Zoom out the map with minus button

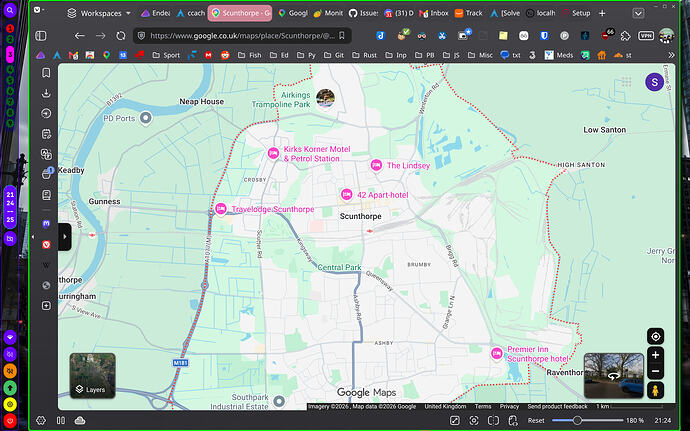[655, 371]
